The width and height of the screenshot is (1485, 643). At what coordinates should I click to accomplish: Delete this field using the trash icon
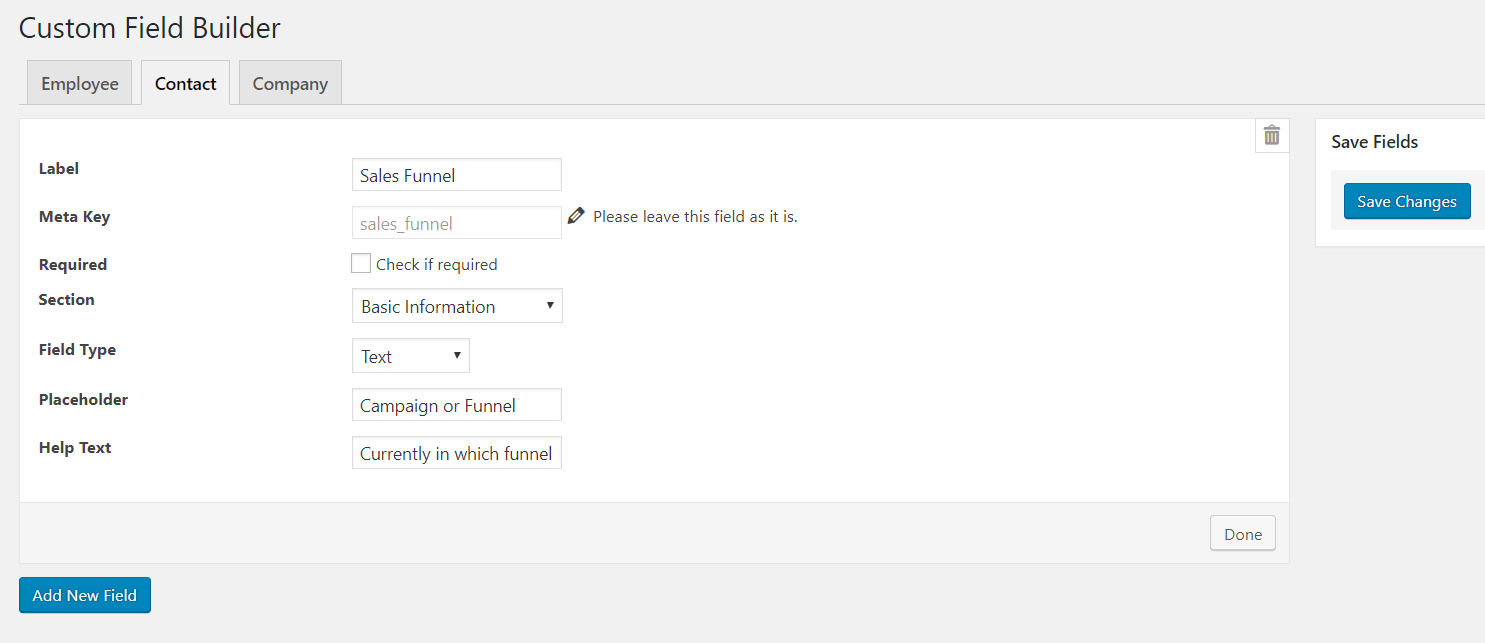coord(1271,134)
